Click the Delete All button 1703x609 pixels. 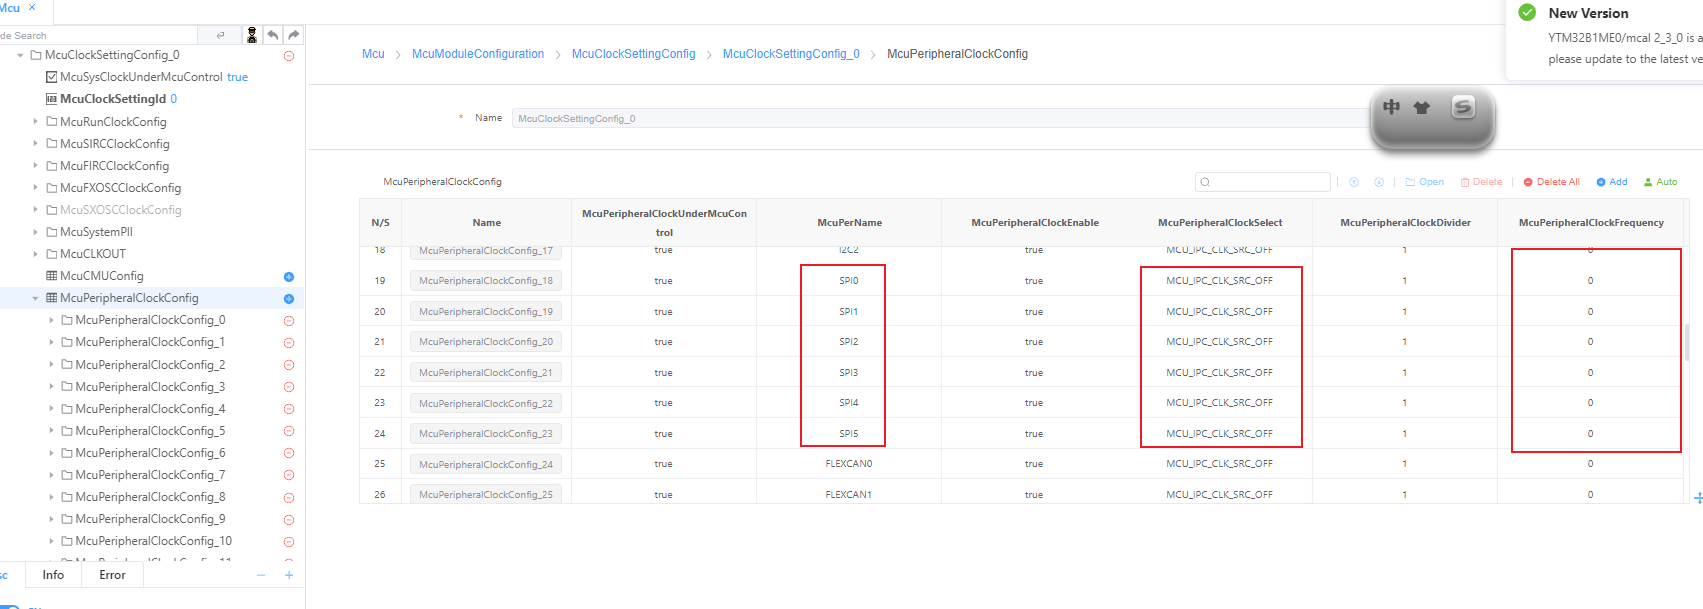pos(1552,182)
